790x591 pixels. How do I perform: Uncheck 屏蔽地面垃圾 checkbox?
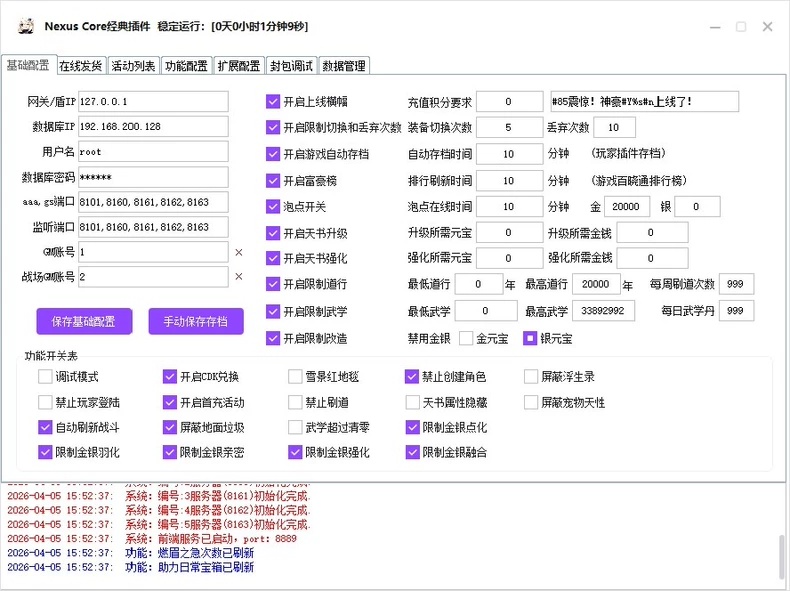[x=170, y=427]
